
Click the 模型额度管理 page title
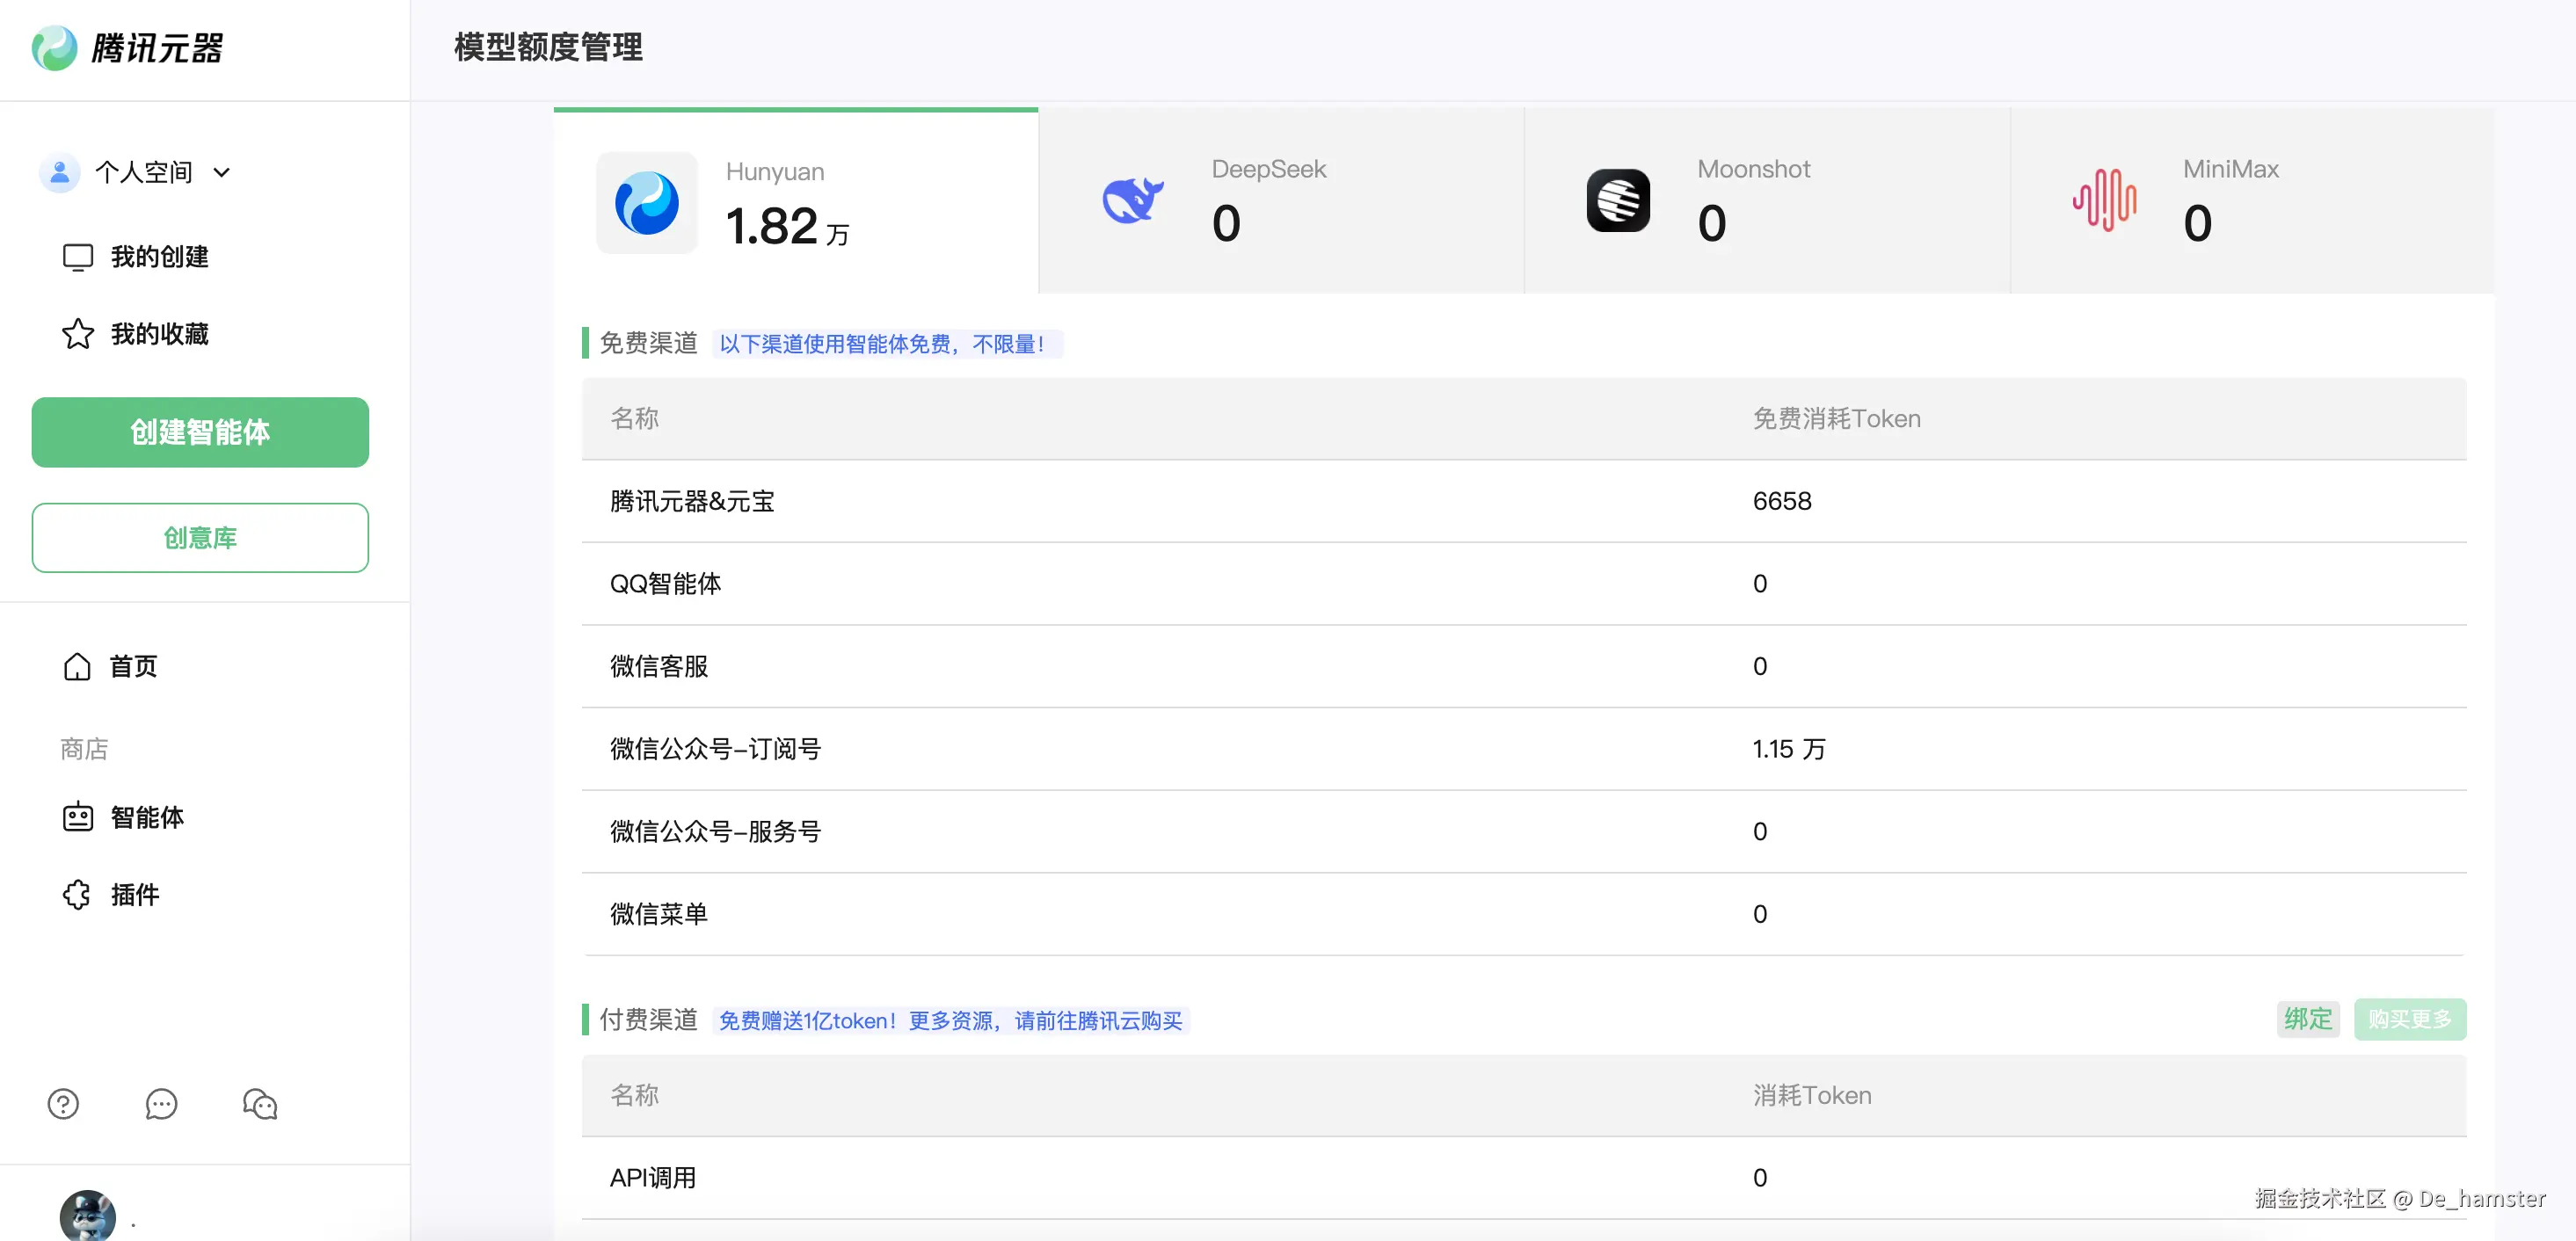(x=548, y=47)
